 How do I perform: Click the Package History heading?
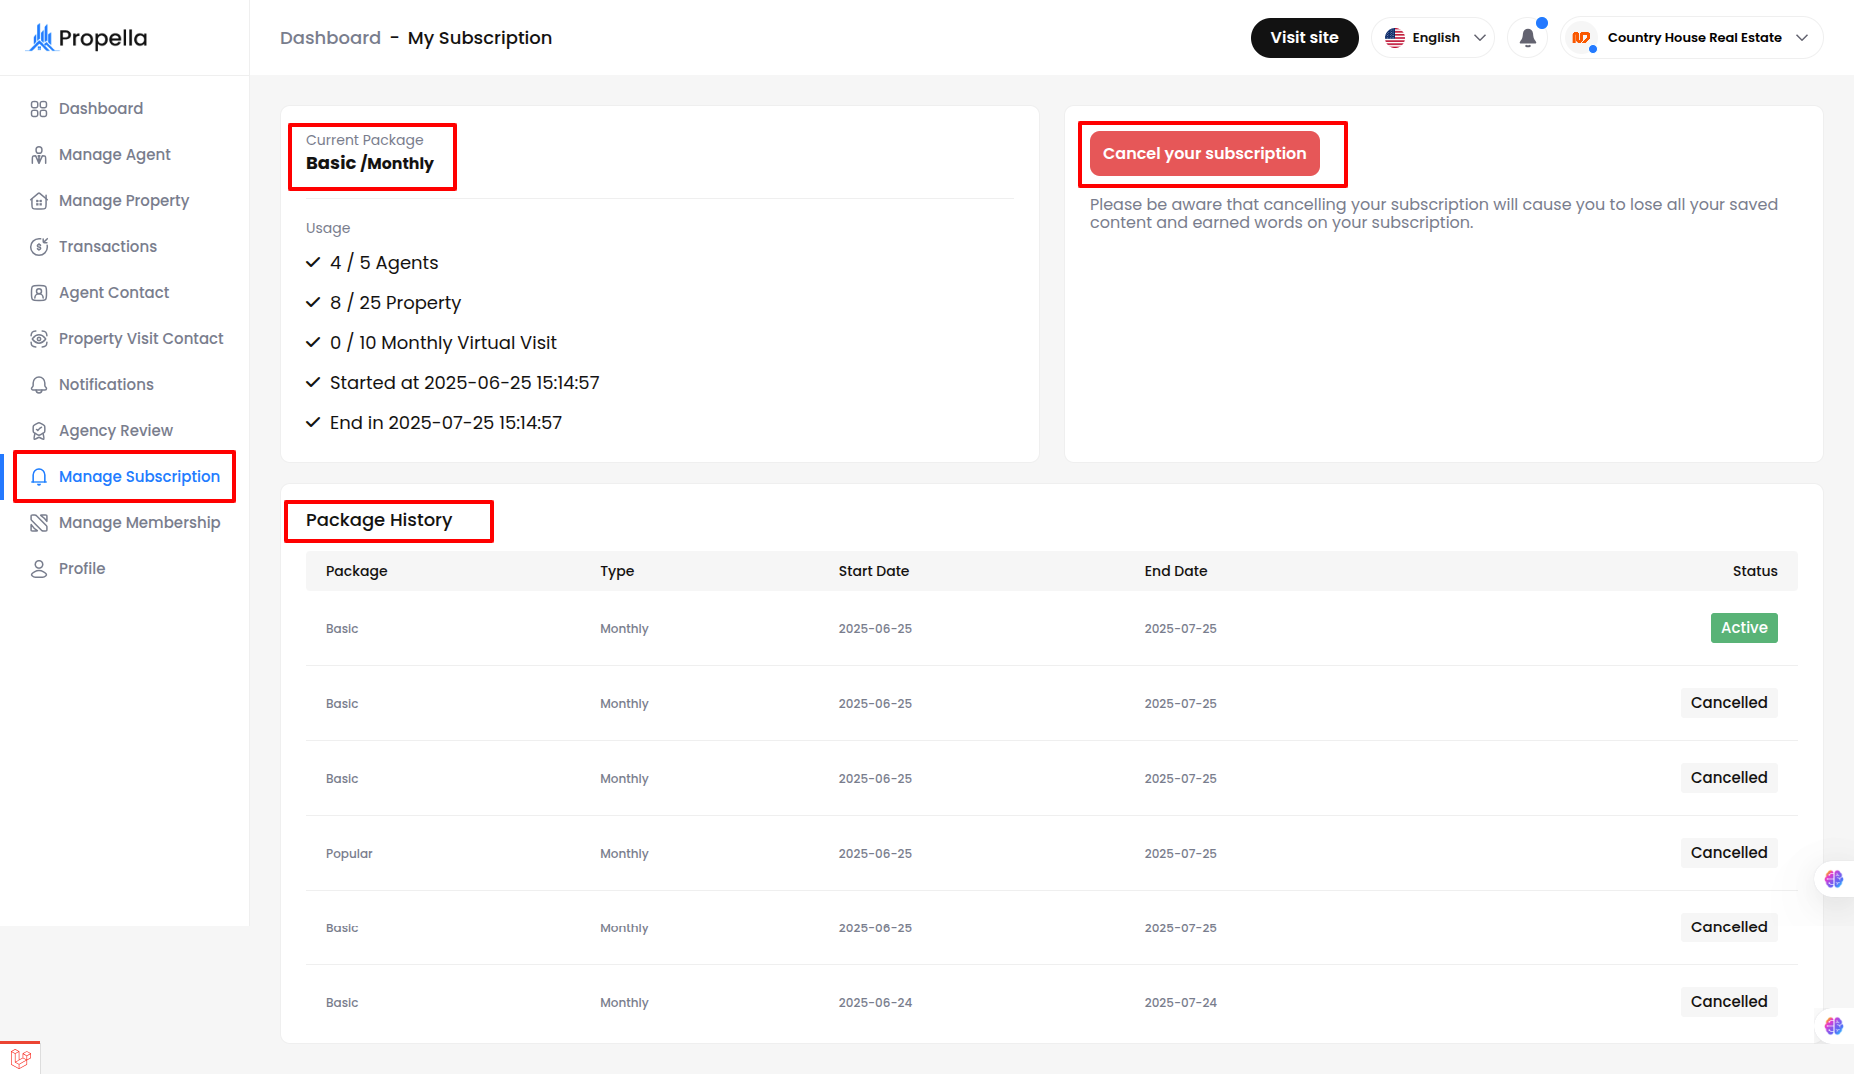[379, 520]
